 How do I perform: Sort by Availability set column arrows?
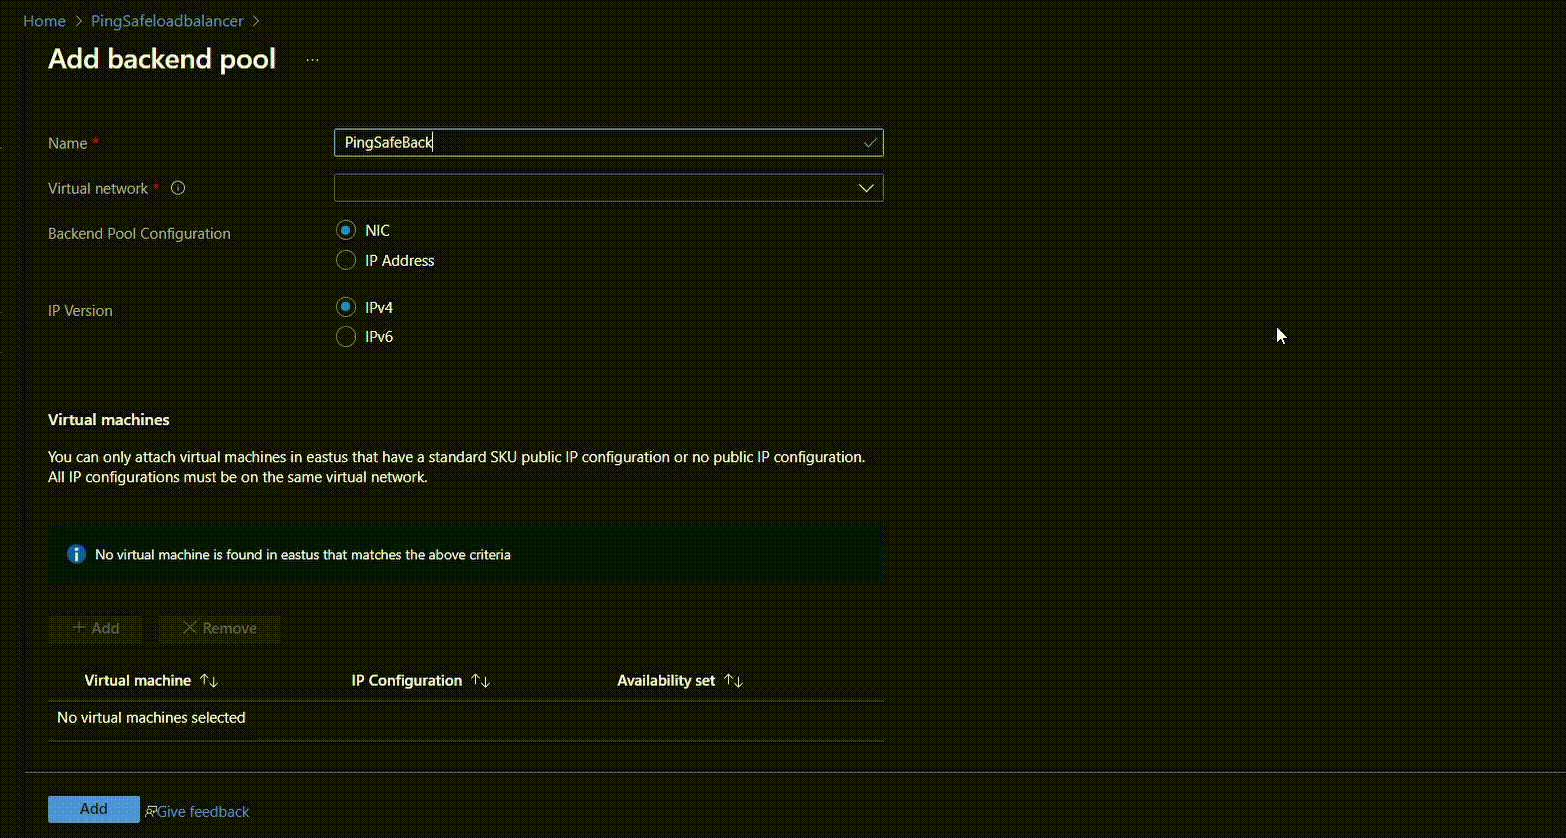(x=734, y=681)
